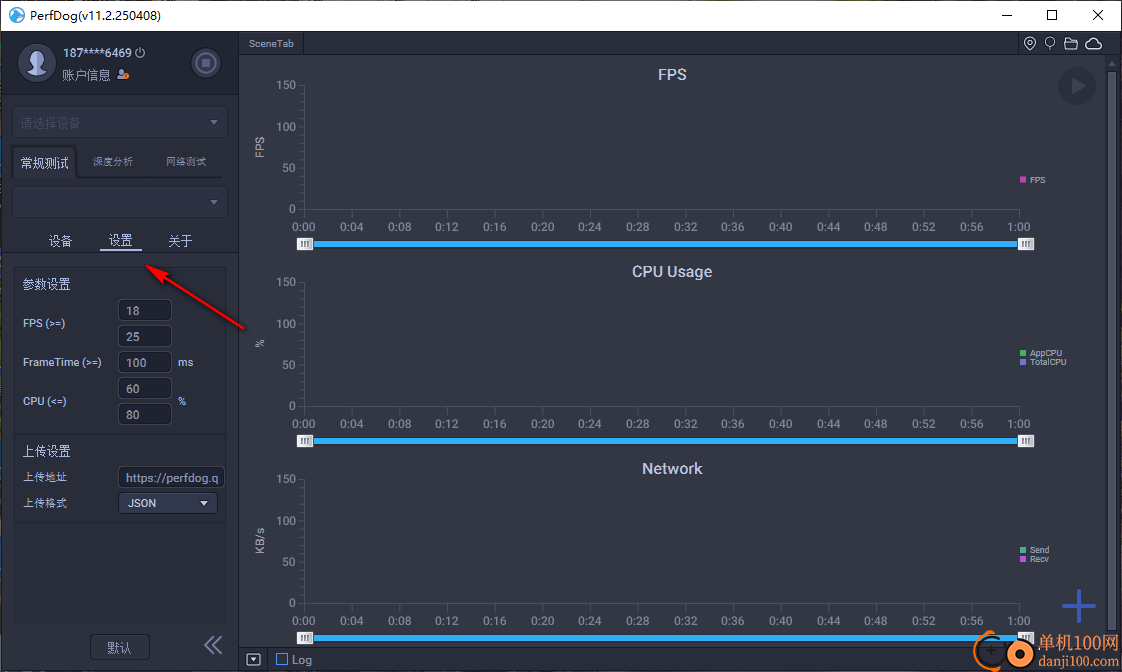Switch to the 常规测试 tab
Viewport: 1122px width, 672px height.
[44, 162]
